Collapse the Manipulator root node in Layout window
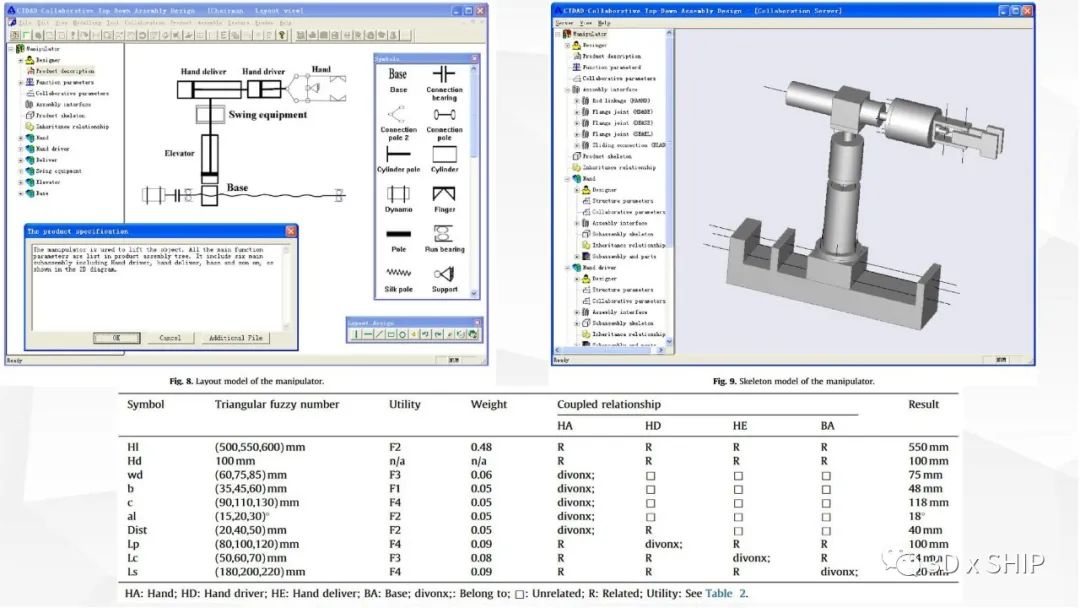The image size is (1080, 608). click(x=11, y=49)
